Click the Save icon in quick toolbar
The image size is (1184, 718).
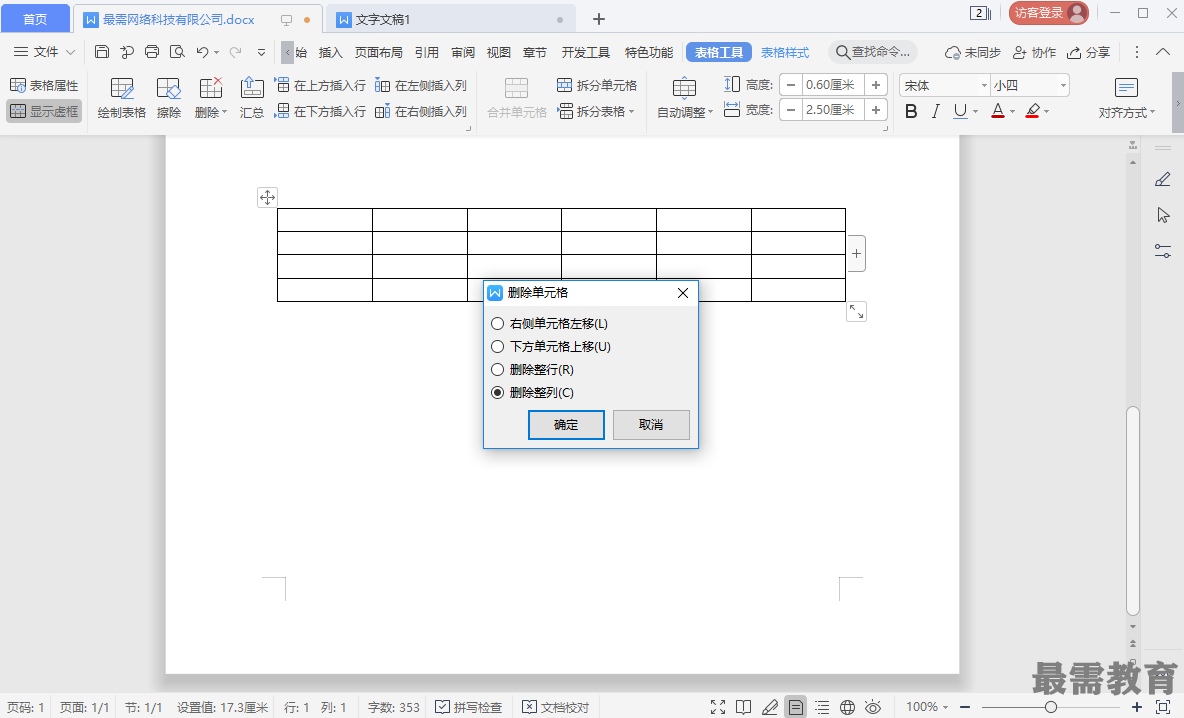pos(102,51)
